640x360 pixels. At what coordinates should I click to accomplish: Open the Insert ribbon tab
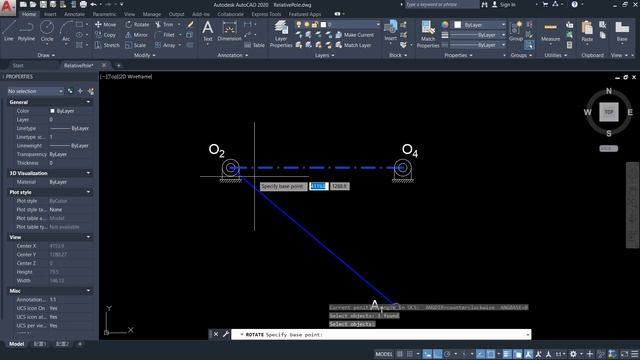tap(50, 14)
